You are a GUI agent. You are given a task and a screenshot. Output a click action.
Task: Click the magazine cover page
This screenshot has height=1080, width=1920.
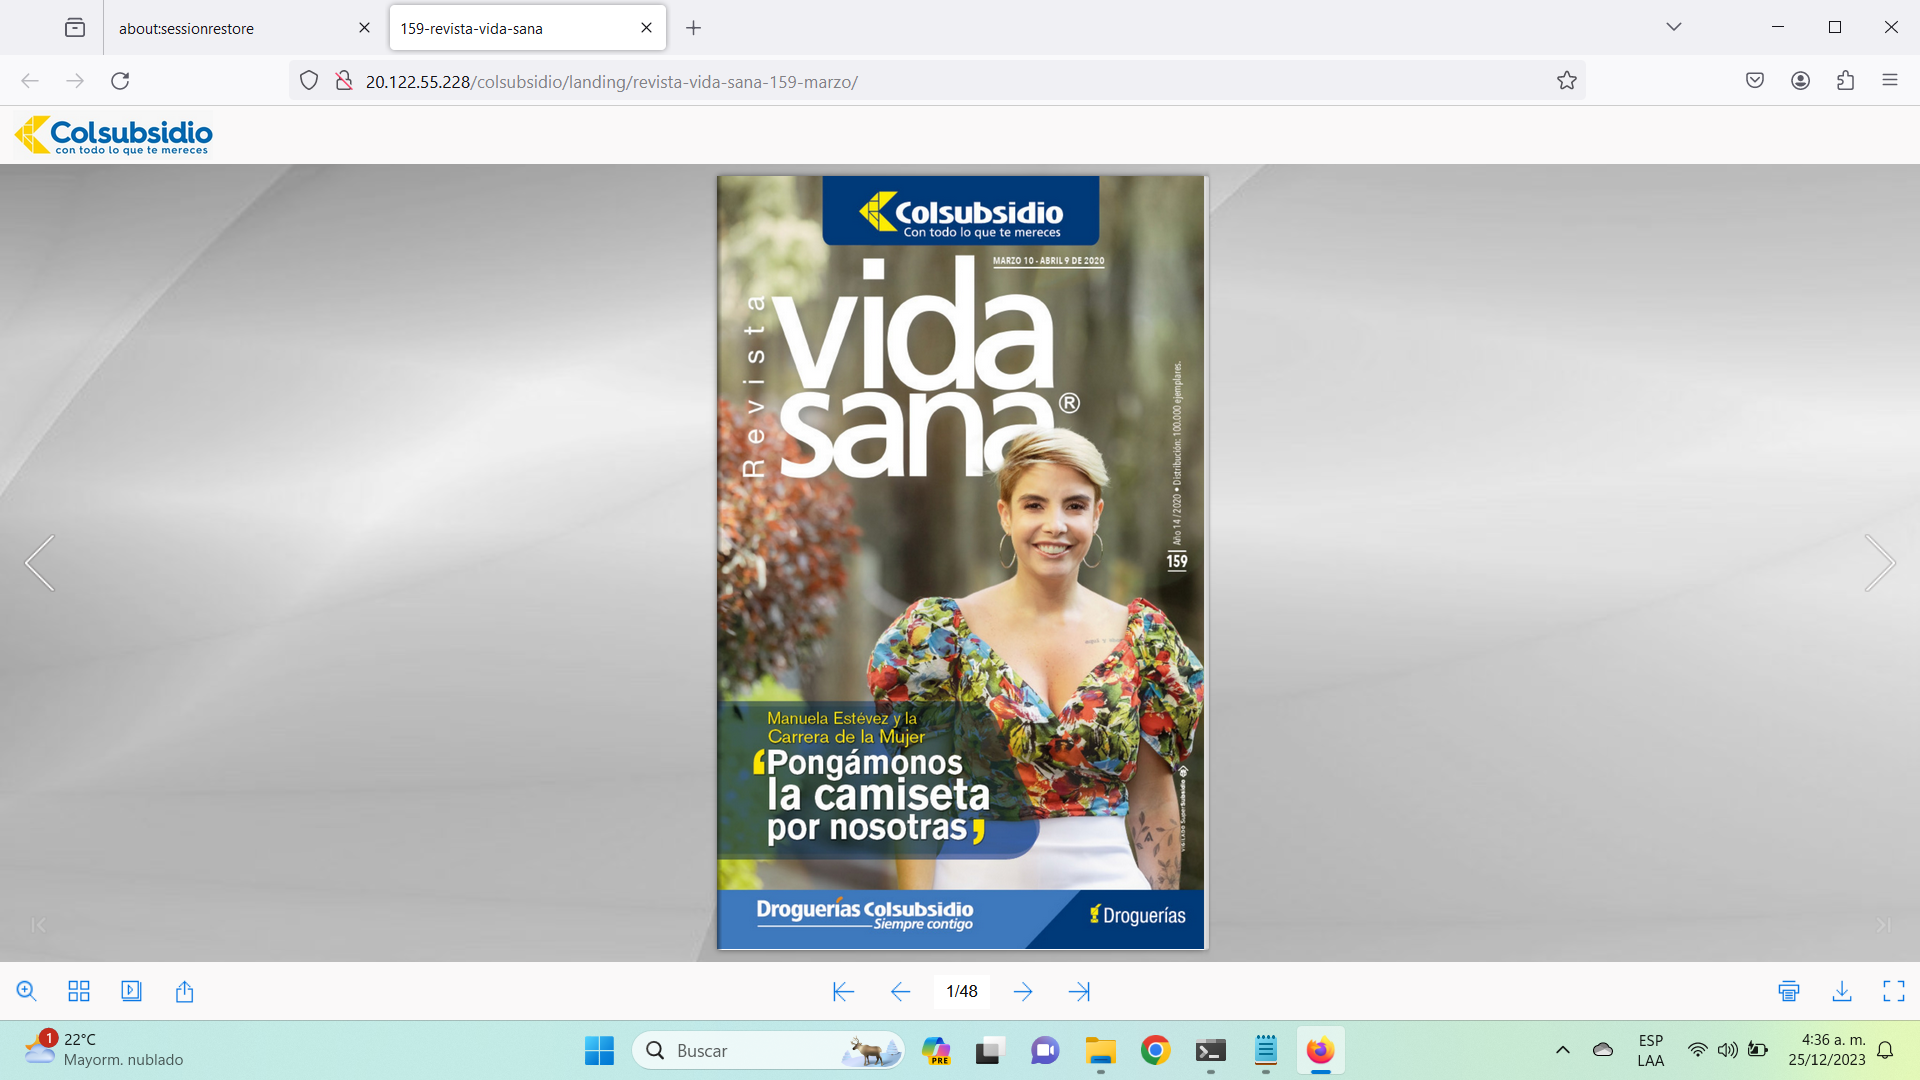pyautogui.click(x=962, y=563)
